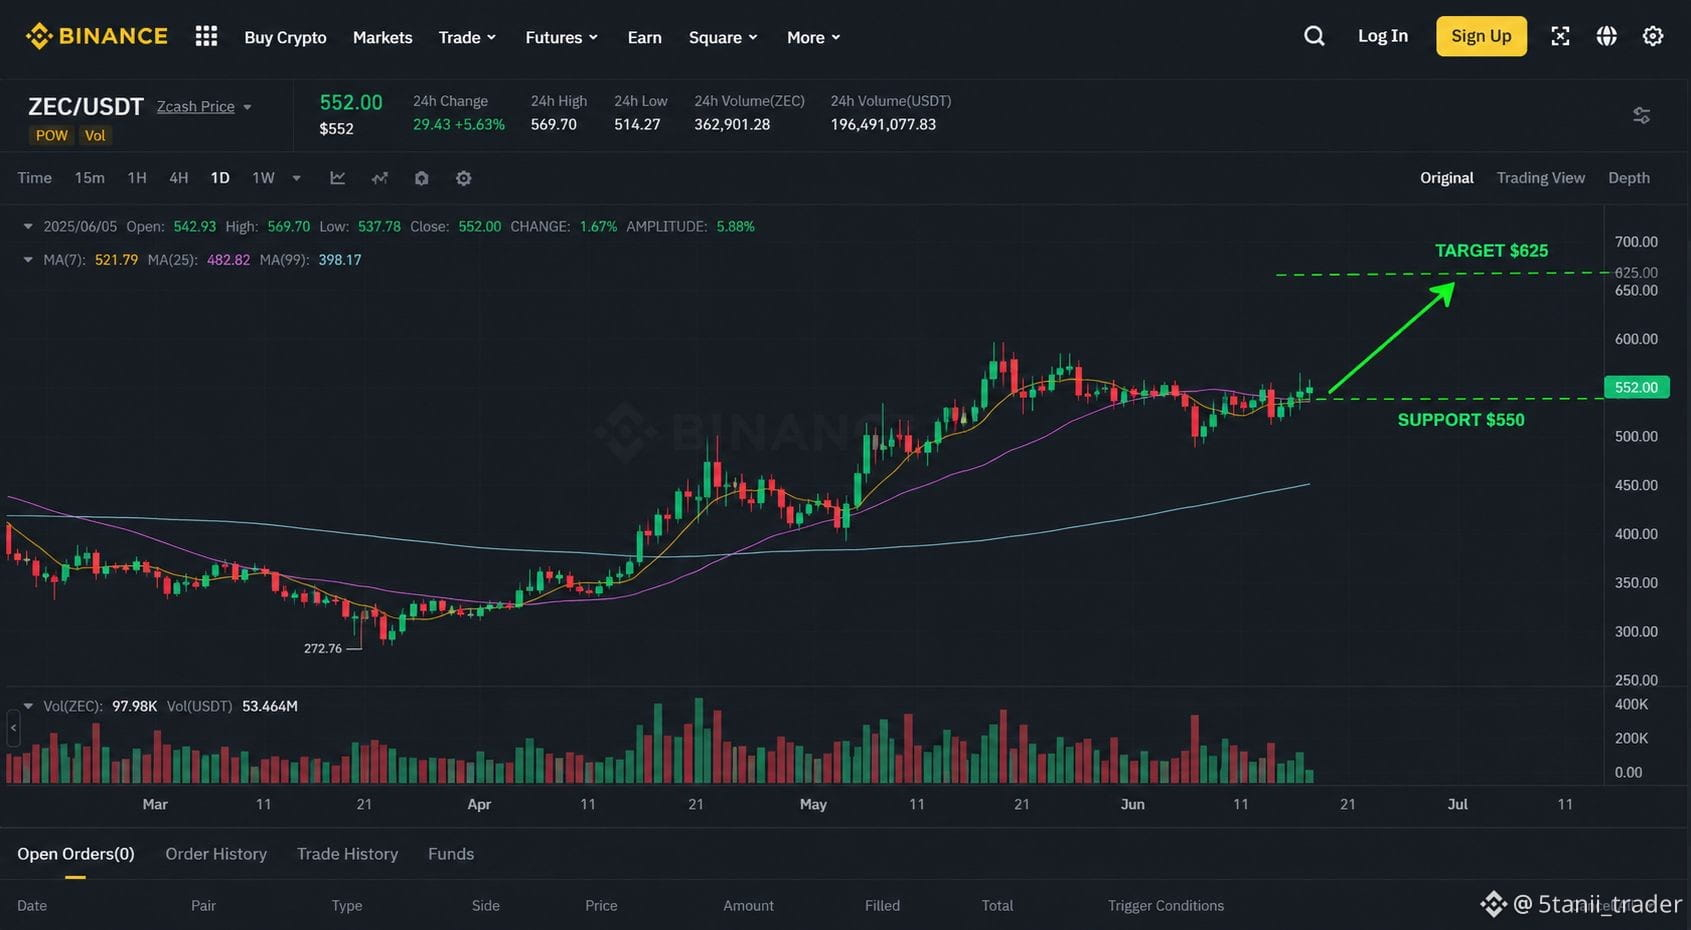Open the Zcash Price pair dropdown arrow
The height and width of the screenshot is (930, 1691).
(247, 107)
